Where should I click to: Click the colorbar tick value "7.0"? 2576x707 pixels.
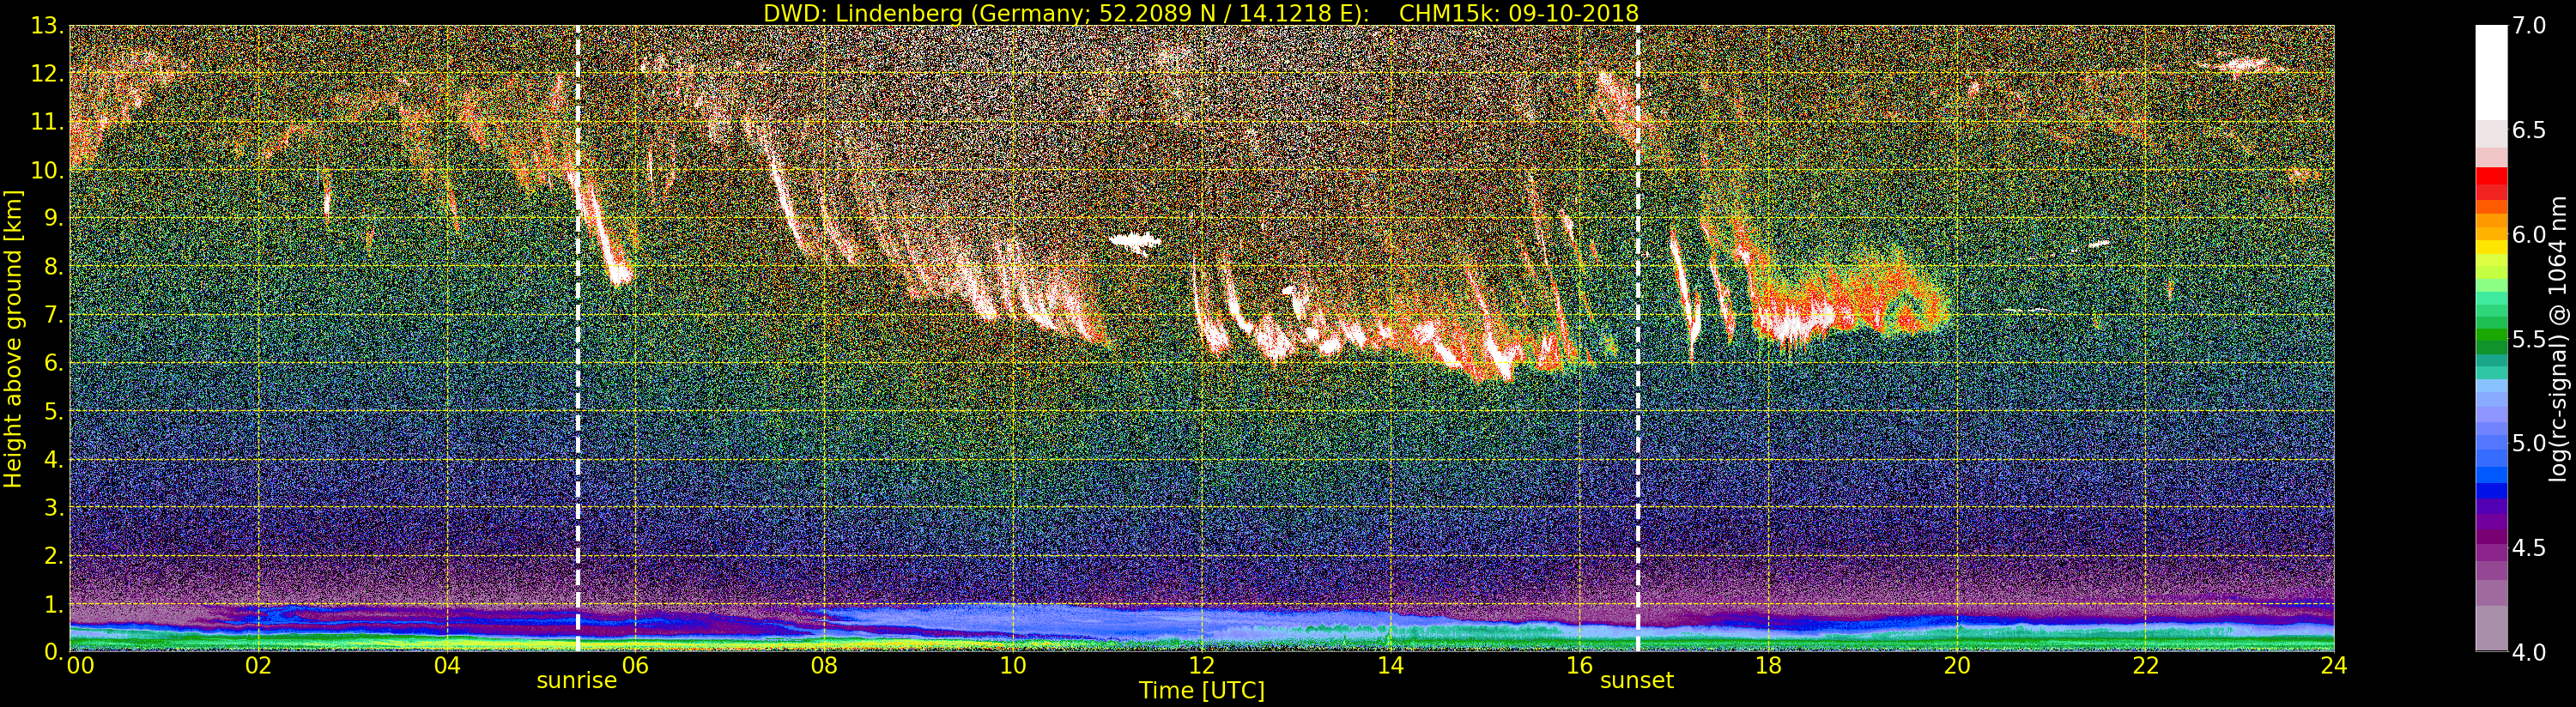pyautogui.click(x=2530, y=26)
